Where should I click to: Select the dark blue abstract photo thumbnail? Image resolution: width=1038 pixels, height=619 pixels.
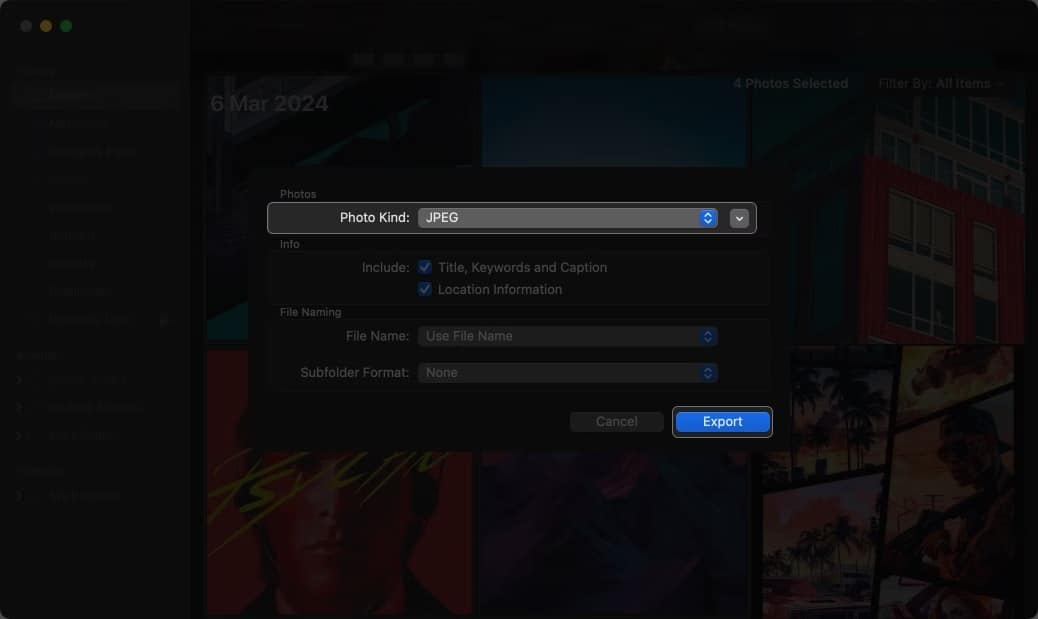point(614,533)
